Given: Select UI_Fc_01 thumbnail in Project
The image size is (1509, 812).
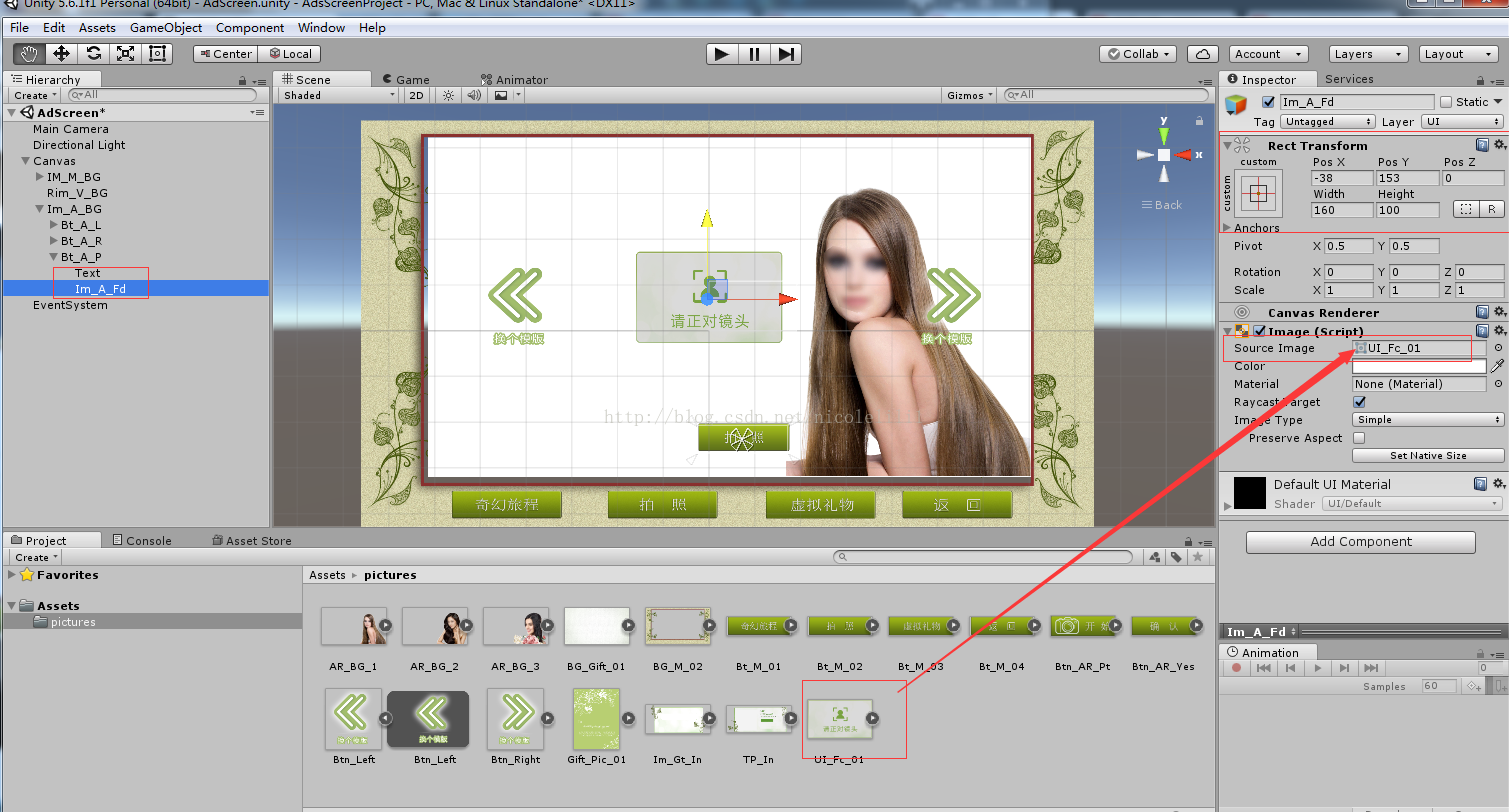Looking at the screenshot, I should [x=840, y=718].
